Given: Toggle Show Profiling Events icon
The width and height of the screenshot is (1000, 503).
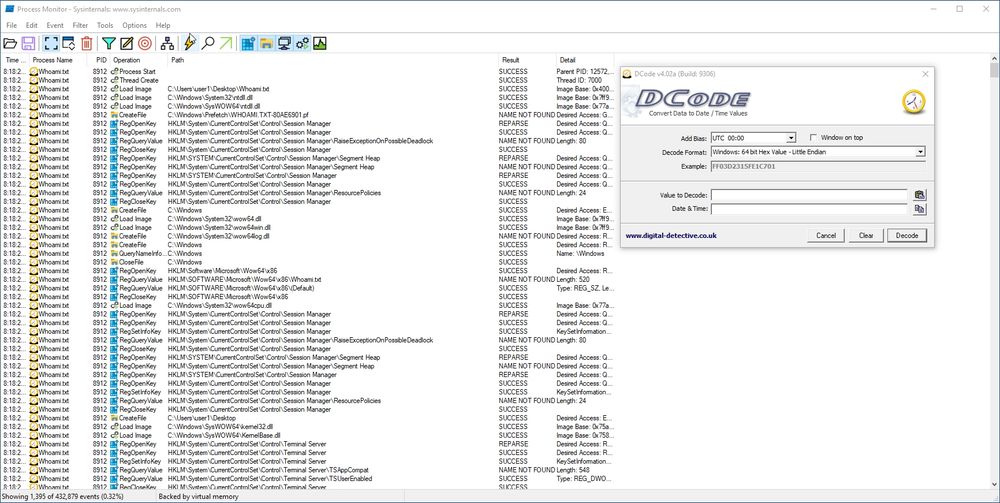Looking at the screenshot, I should (x=320, y=43).
